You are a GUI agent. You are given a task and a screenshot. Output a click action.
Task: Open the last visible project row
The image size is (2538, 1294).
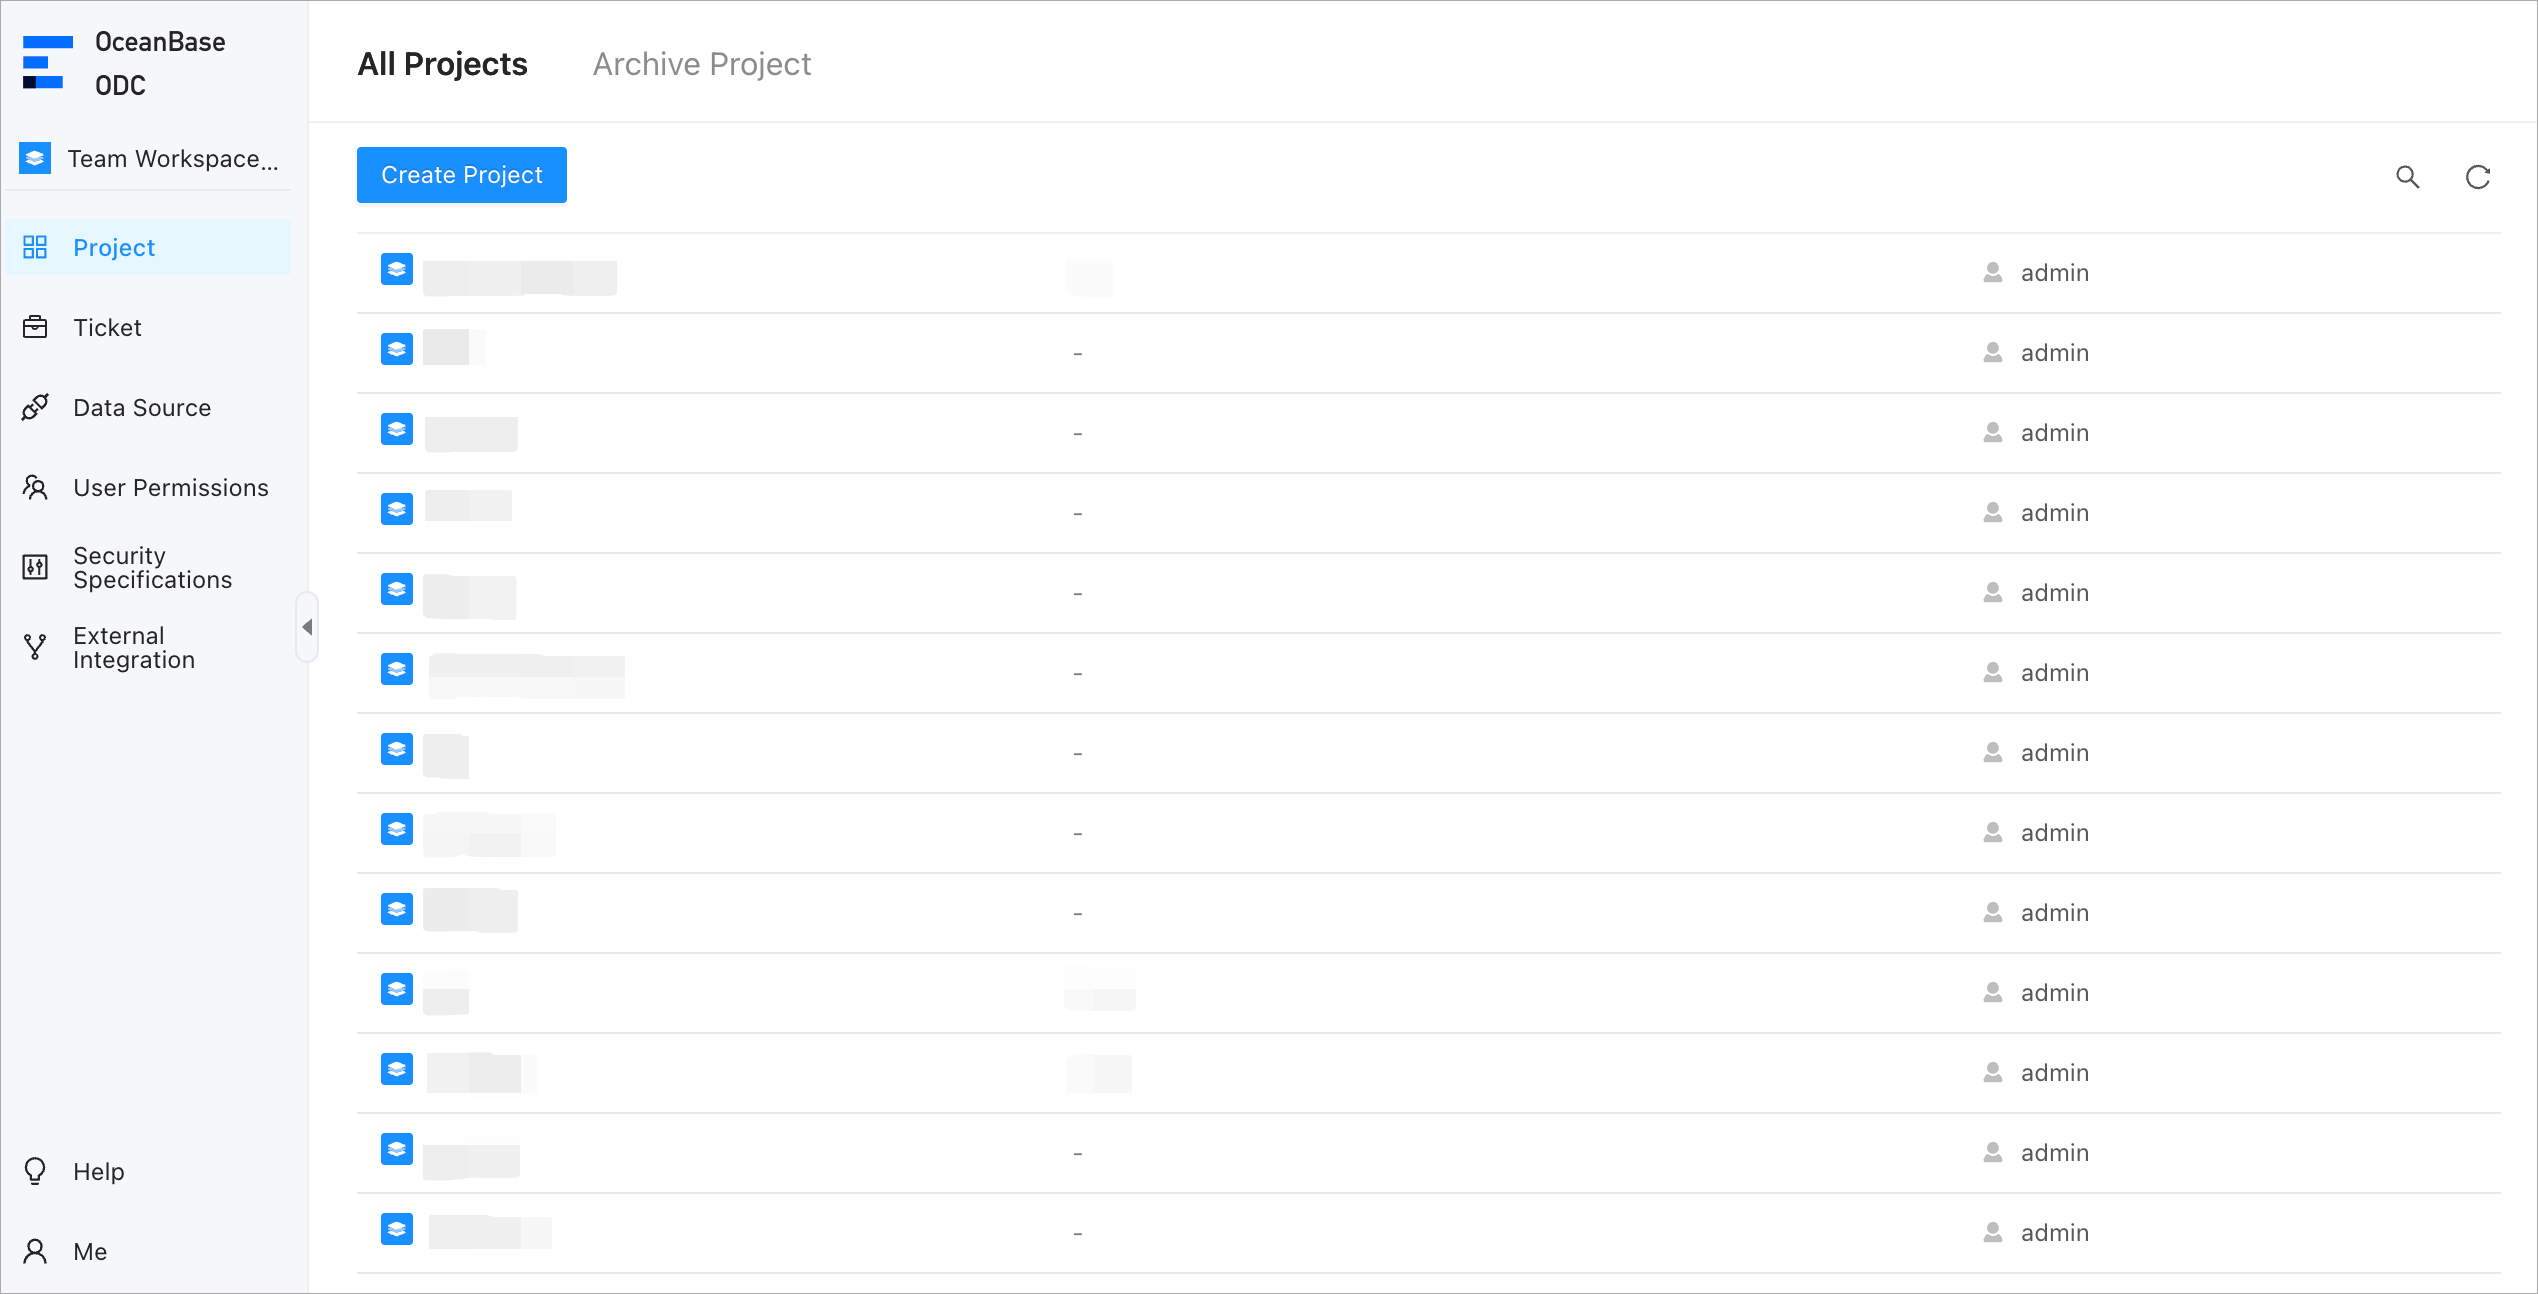tap(489, 1232)
